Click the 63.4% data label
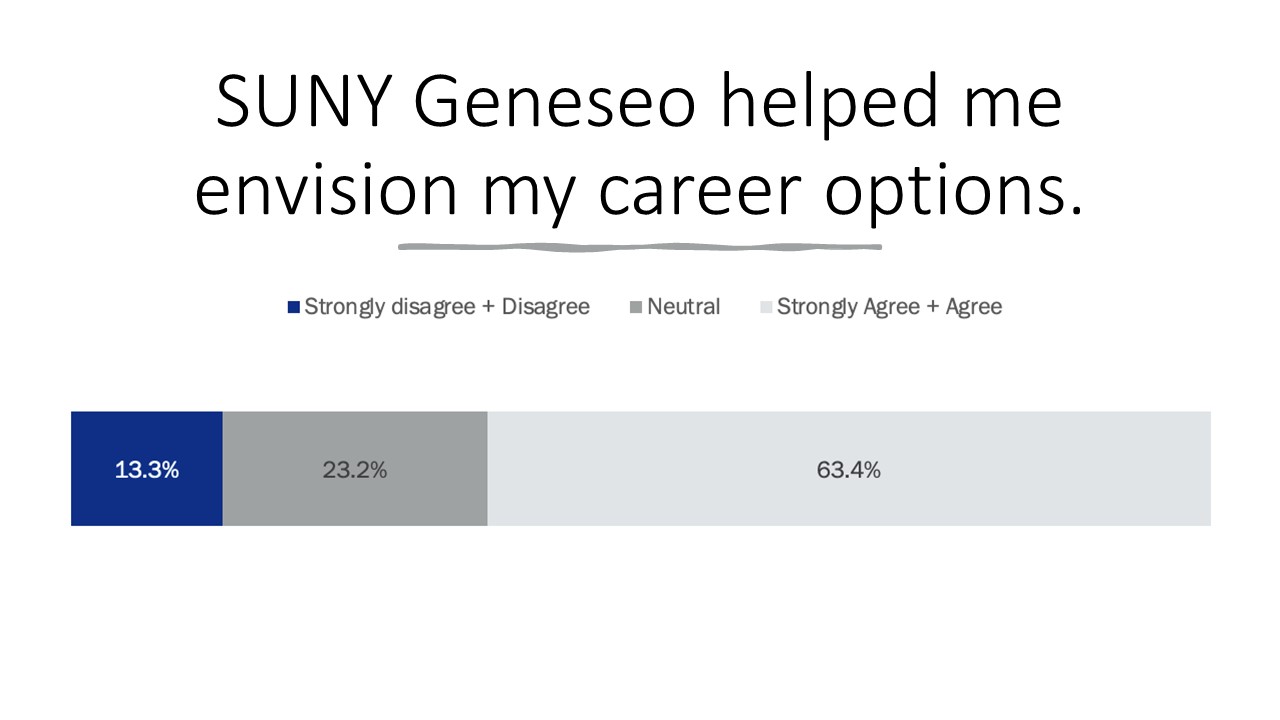The height and width of the screenshot is (720, 1280). [x=848, y=469]
